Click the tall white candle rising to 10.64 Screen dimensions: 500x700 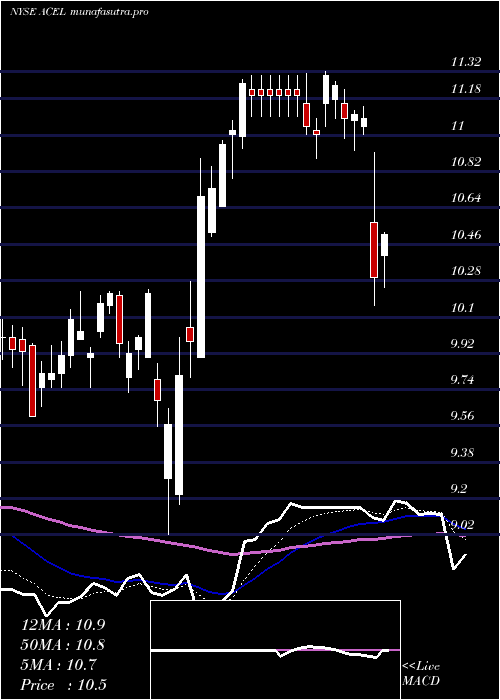pos(201,277)
